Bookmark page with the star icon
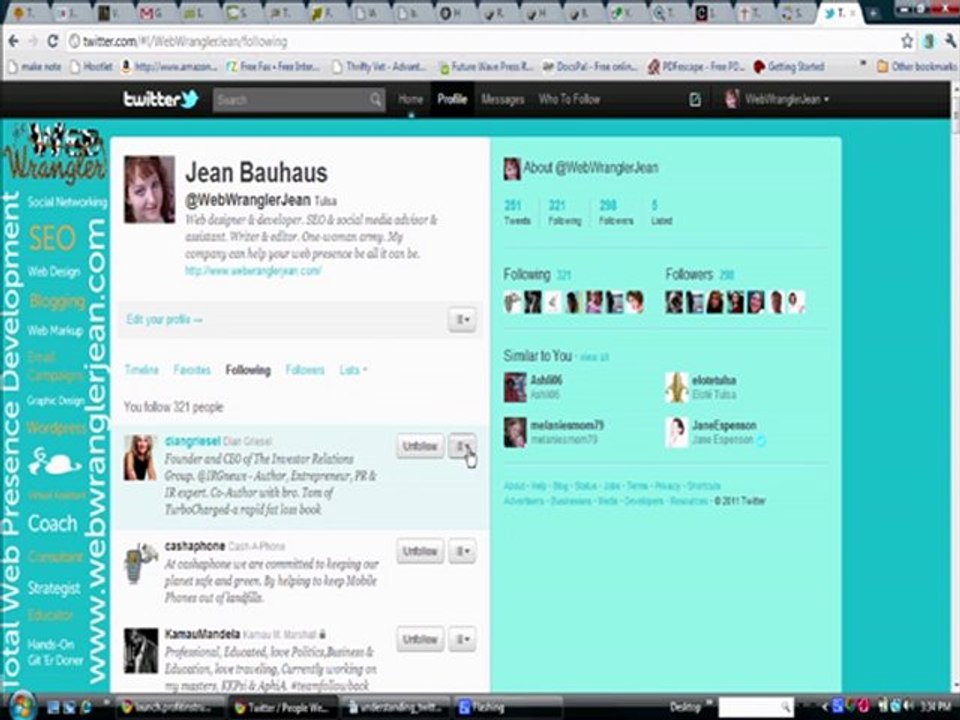Viewport: 960px width, 720px height. [907, 41]
